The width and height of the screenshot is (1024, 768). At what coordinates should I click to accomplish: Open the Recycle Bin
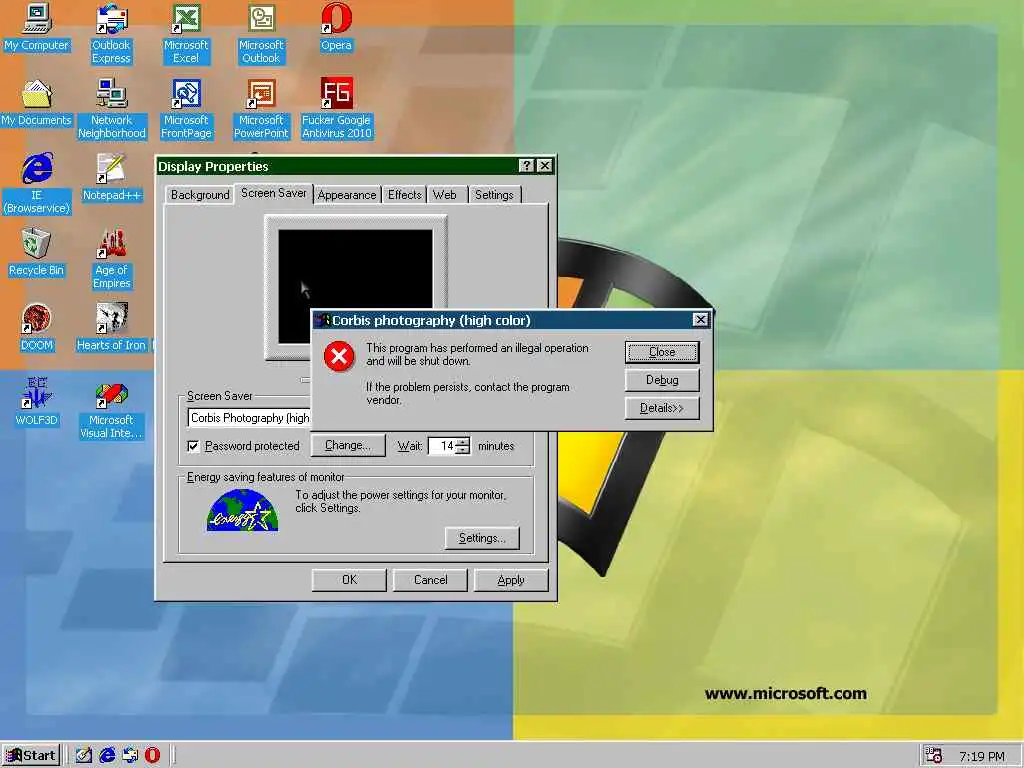[x=37, y=252]
